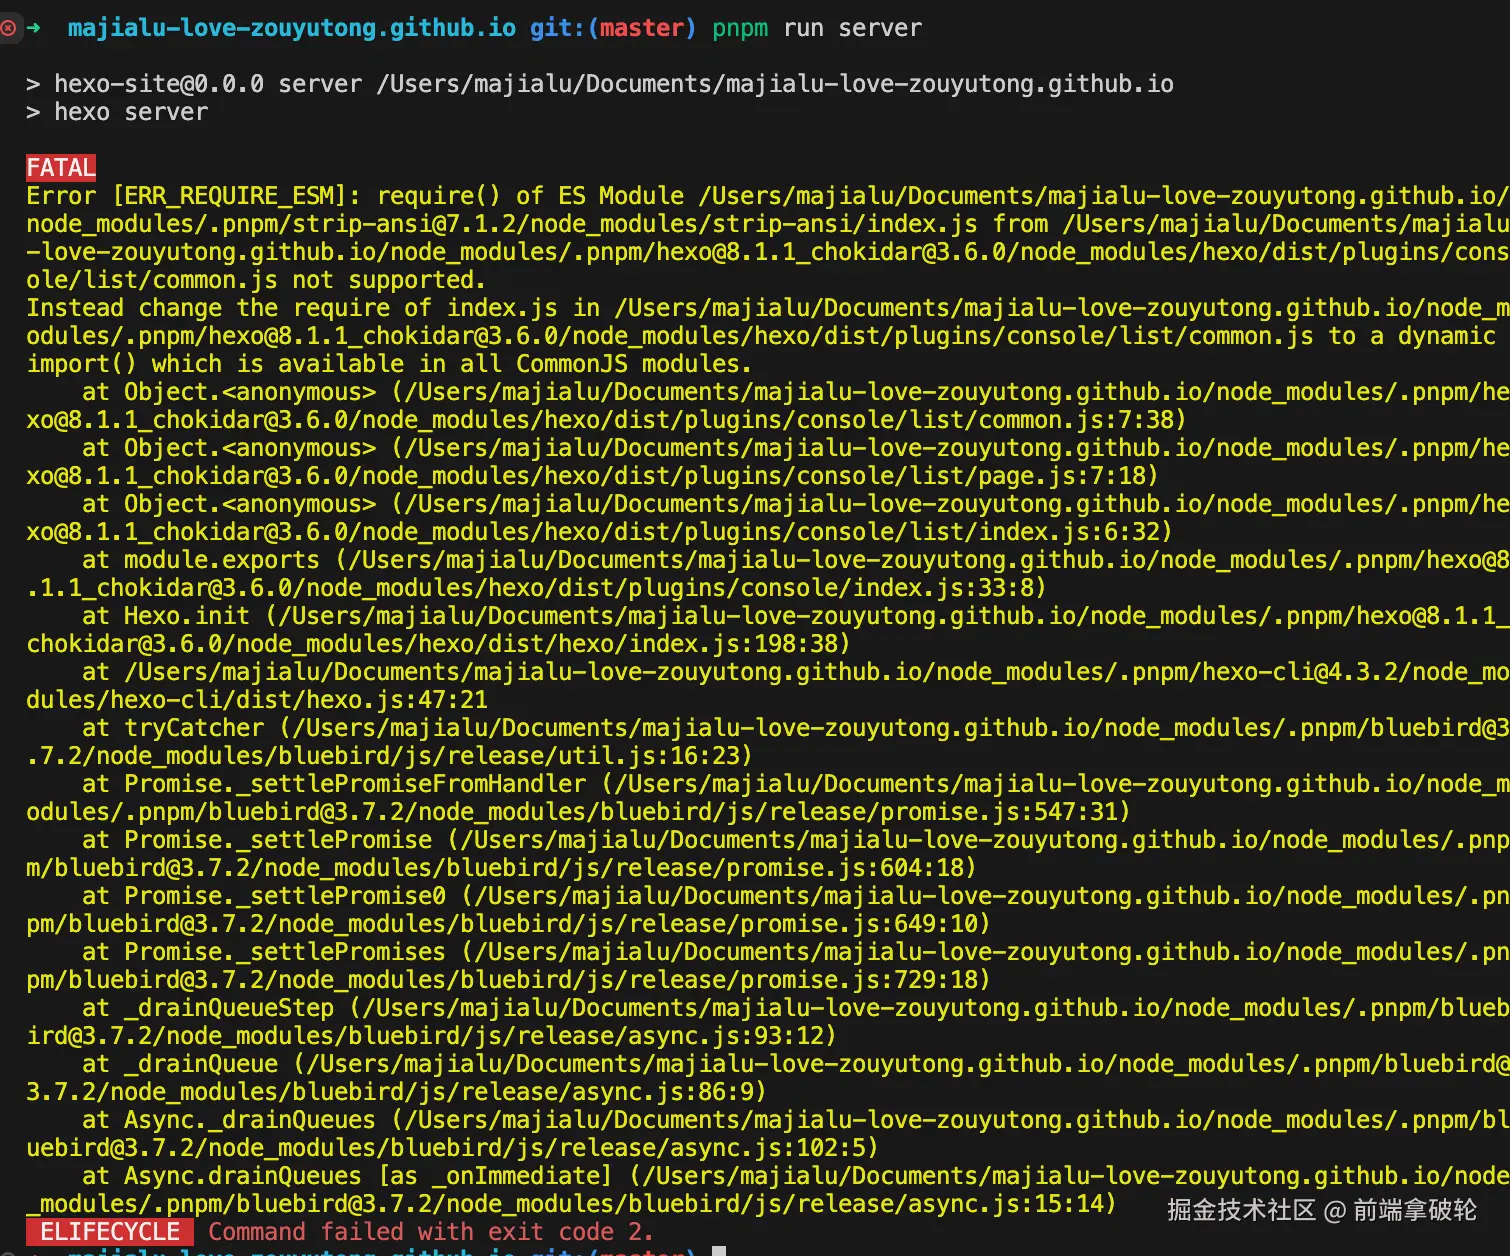Screen dimensions: 1510x1256
Task: Click the red "ELIFECYCLE" label
Action: click(110, 1232)
